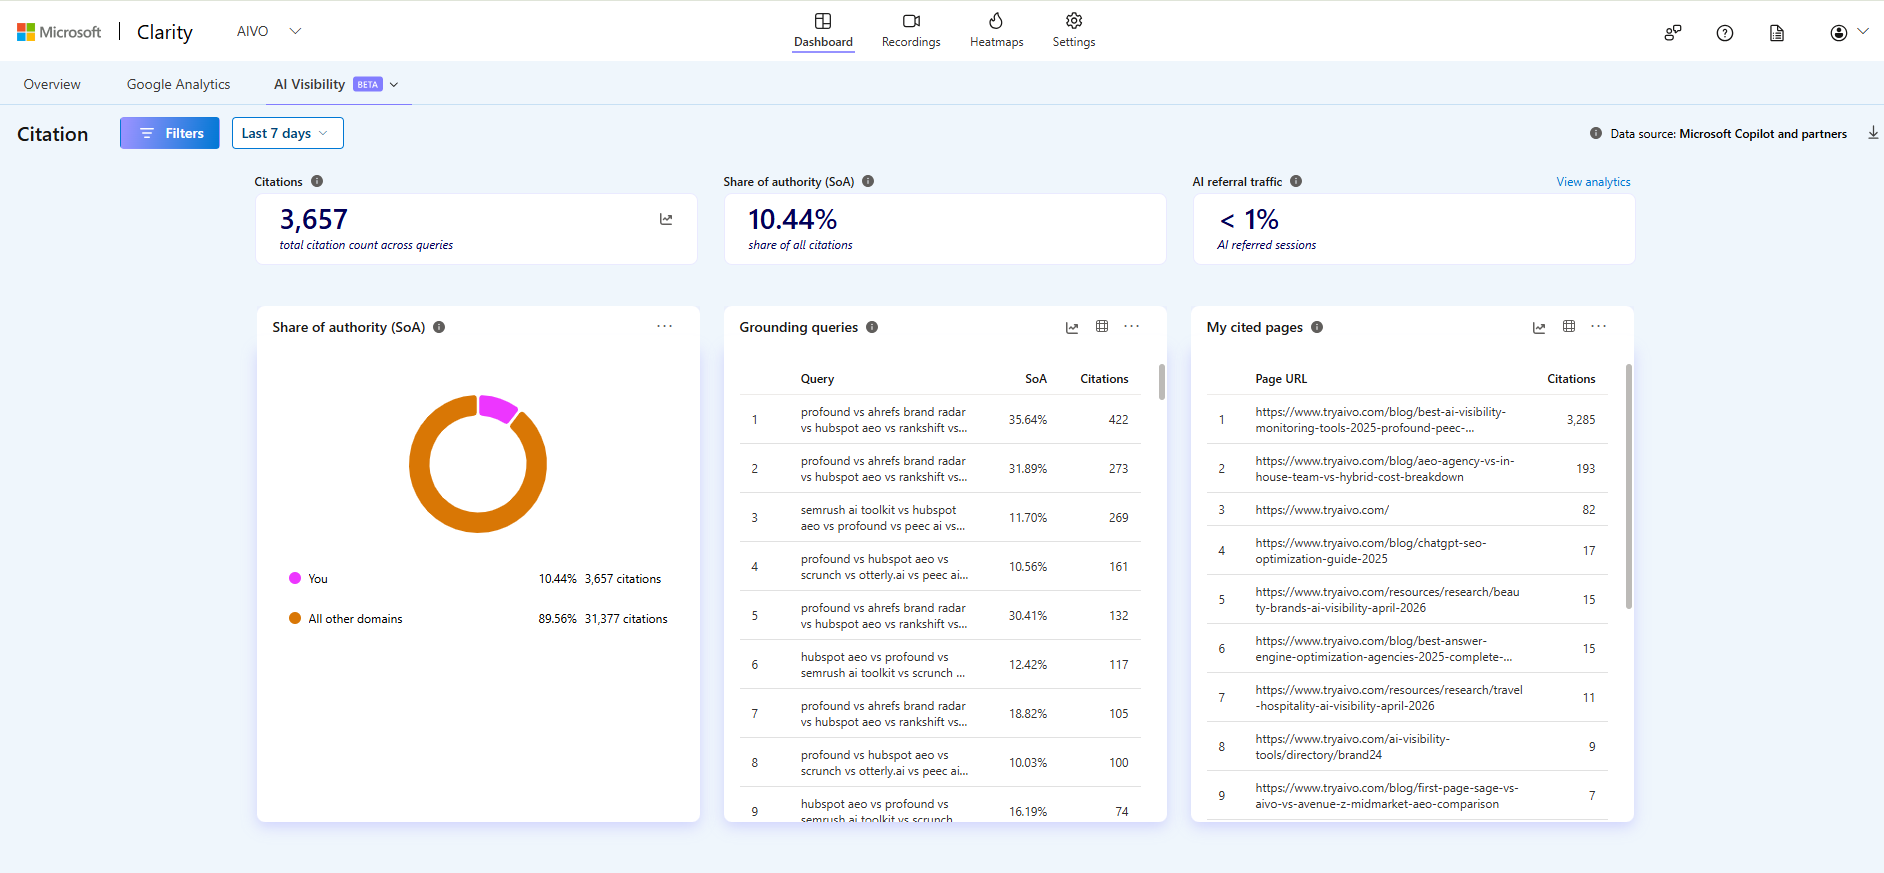
Task: Click the orange All other domains swatch
Action: point(295,618)
